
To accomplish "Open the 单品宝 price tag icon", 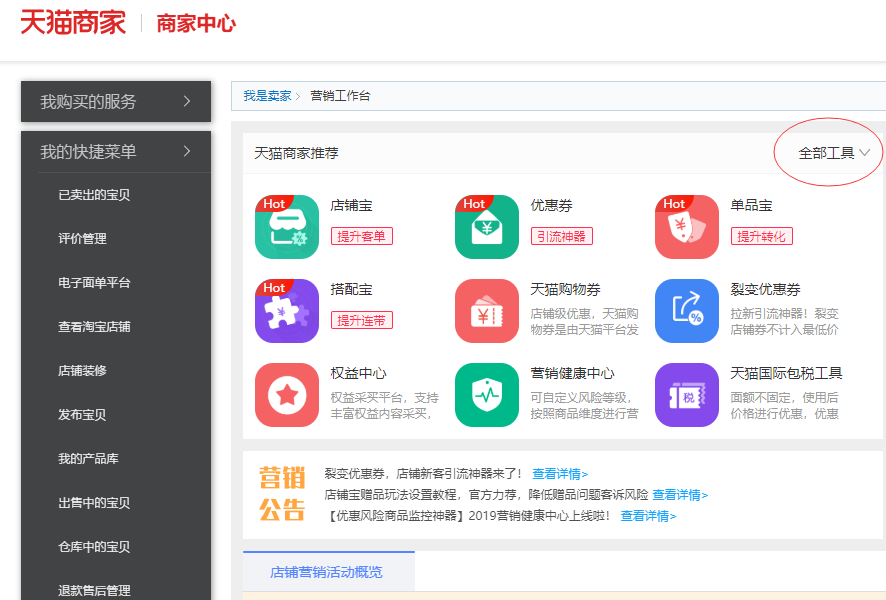I will pos(687,227).
